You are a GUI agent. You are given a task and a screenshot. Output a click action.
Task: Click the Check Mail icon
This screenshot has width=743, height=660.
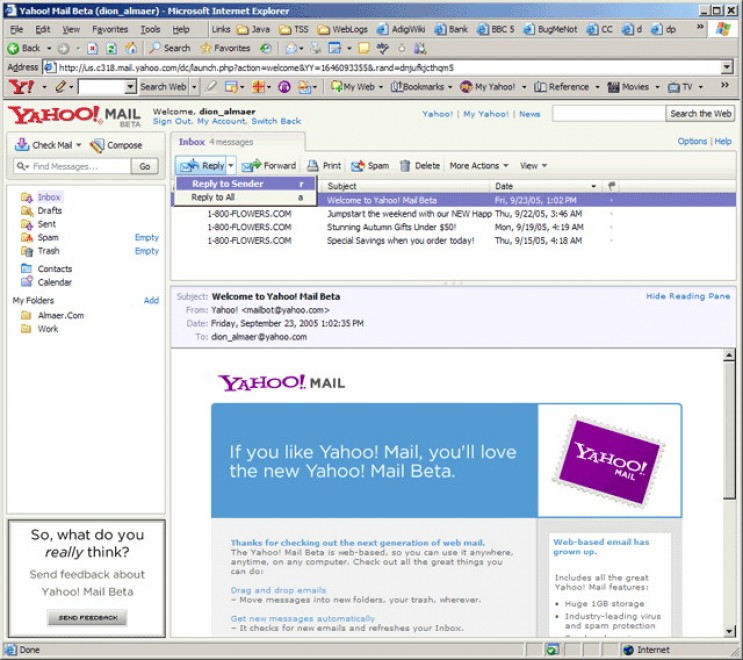[x=22, y=145]
